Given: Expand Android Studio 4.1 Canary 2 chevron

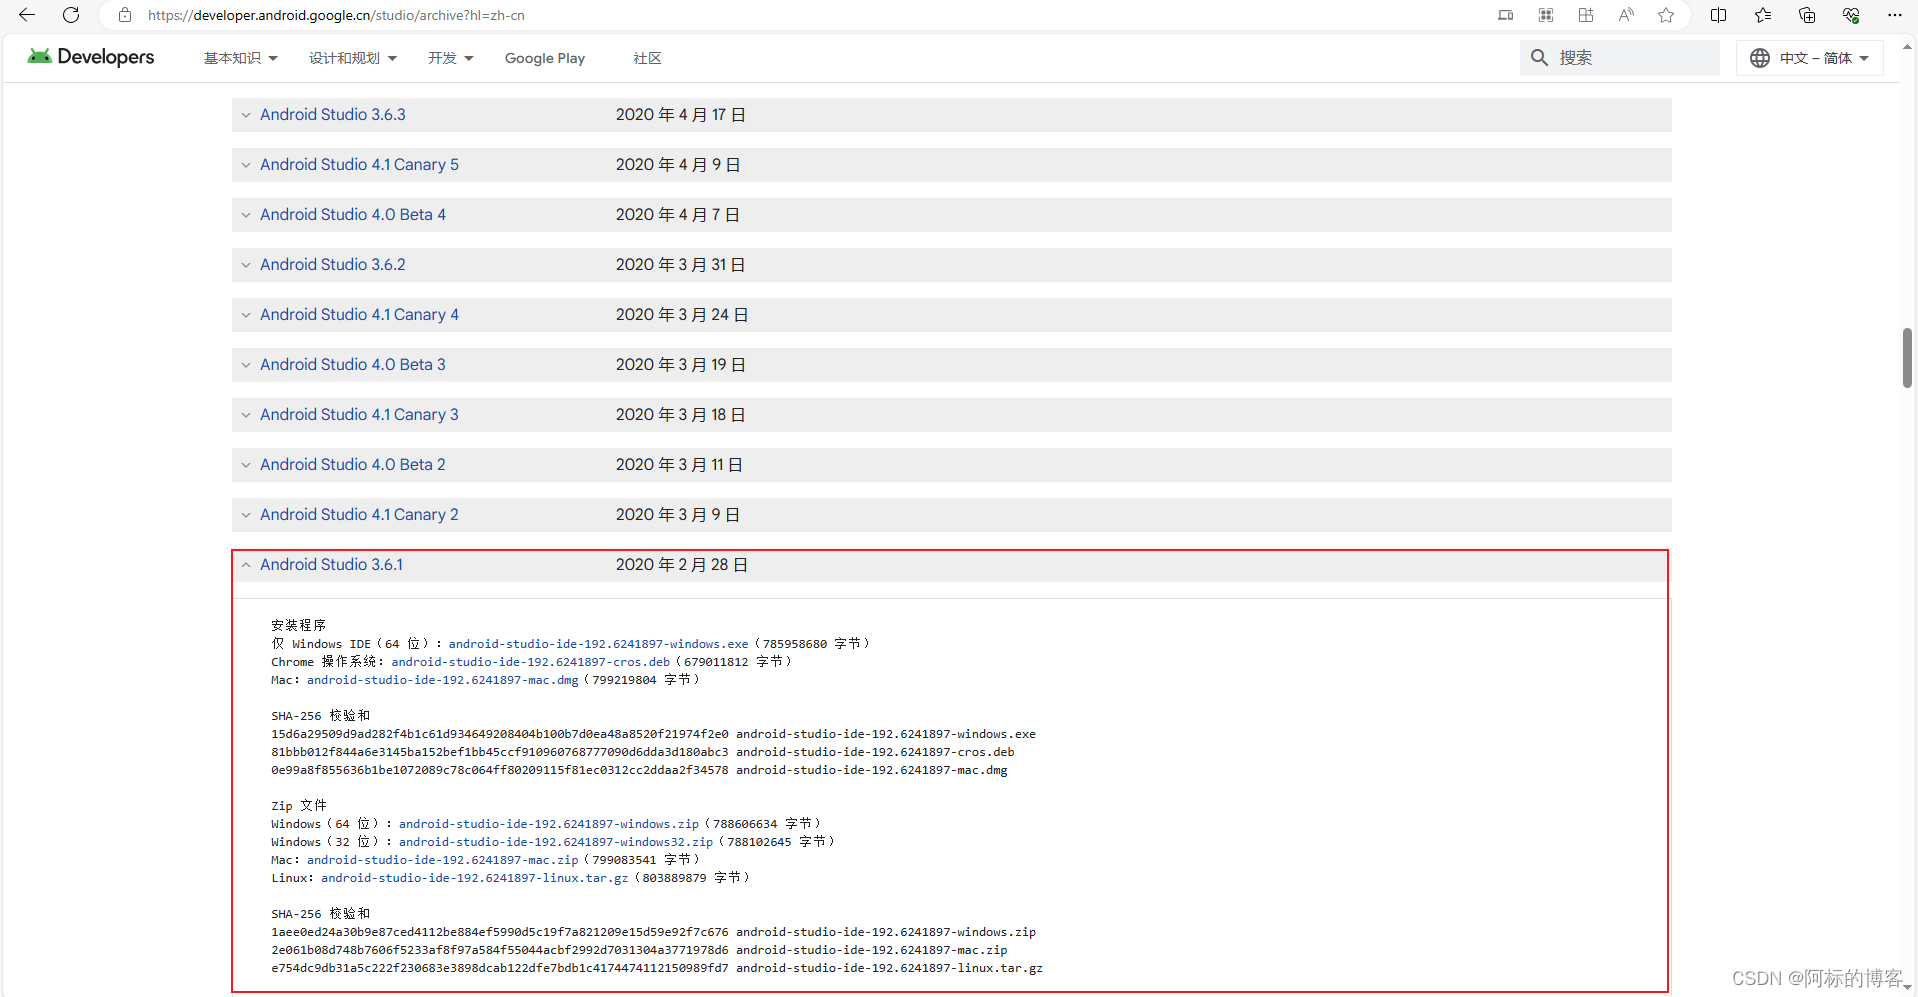Looking at the screenshot, I should coord(246,515).
